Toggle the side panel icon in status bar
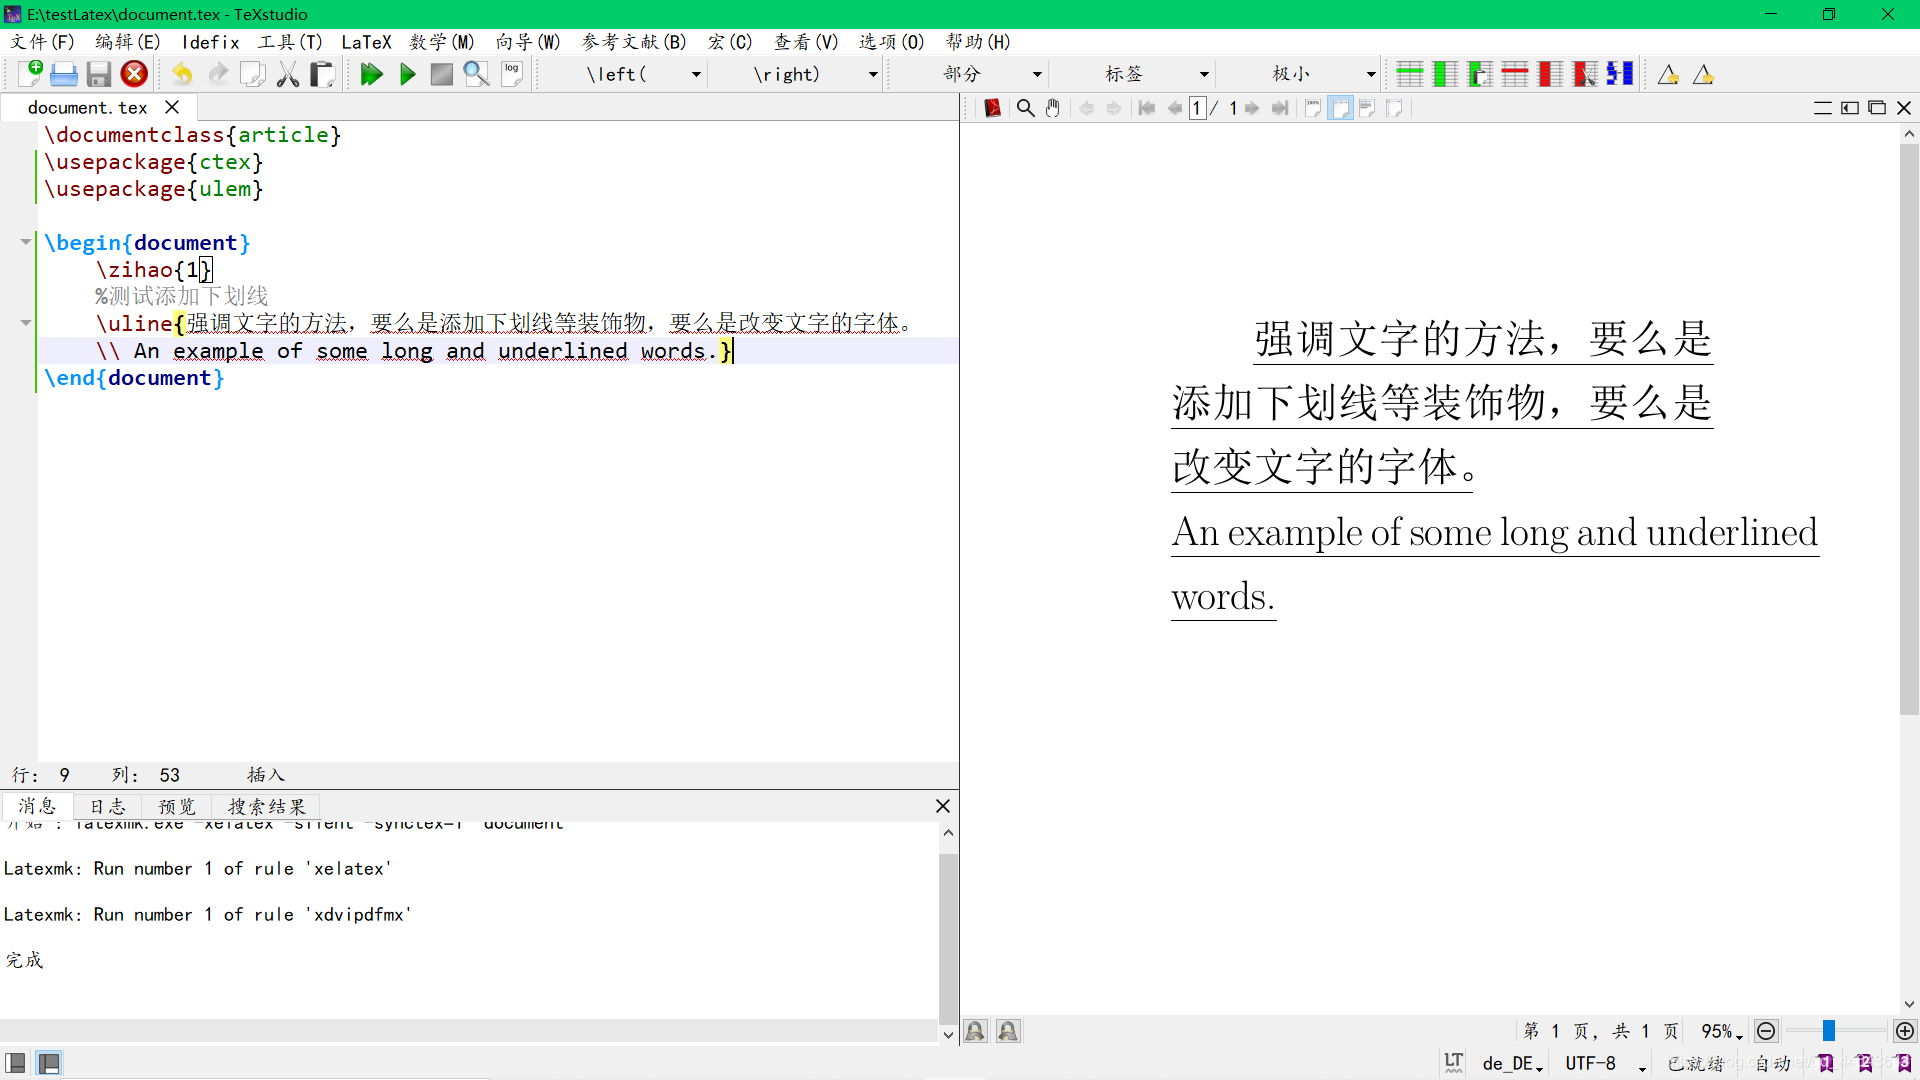 tap(16, 1062)
